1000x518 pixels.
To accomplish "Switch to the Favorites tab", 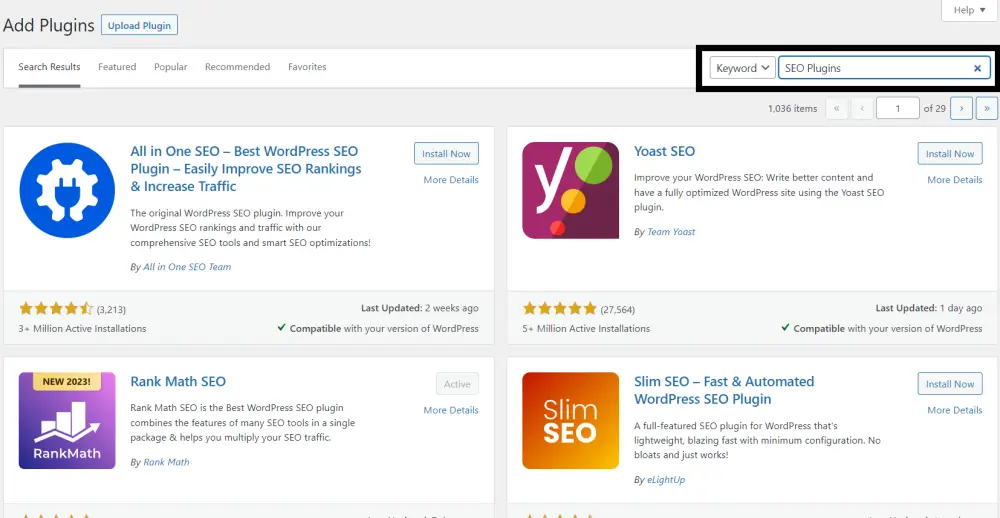I will (307, 67).
